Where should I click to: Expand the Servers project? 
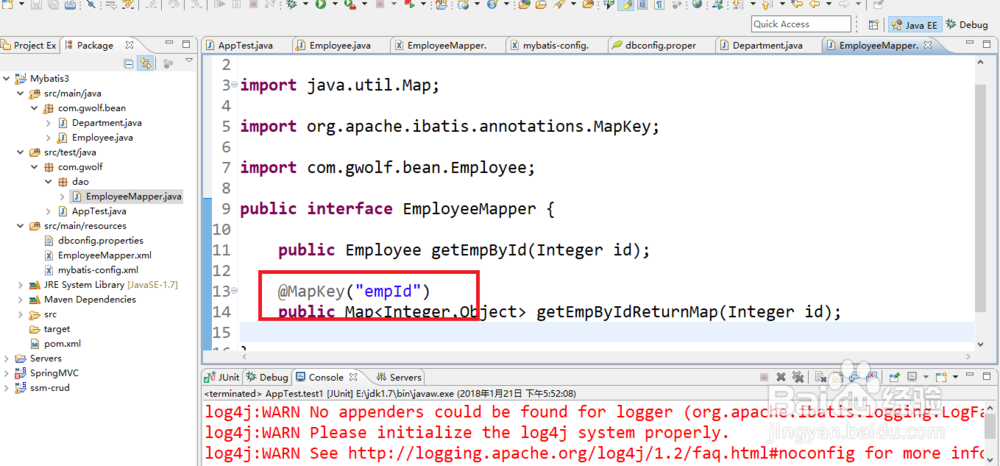pyautogui.click(x=6, y=358)
